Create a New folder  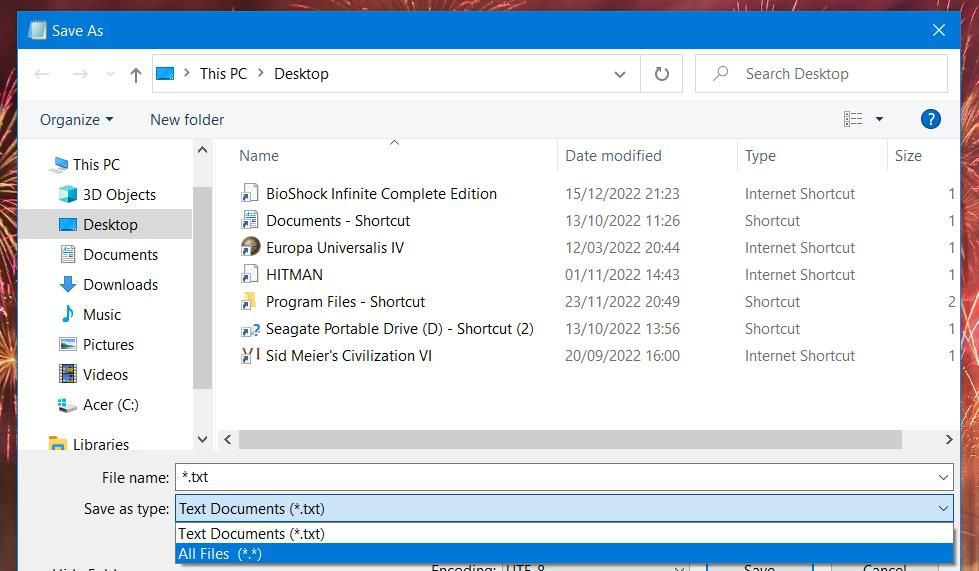(187, 120)
